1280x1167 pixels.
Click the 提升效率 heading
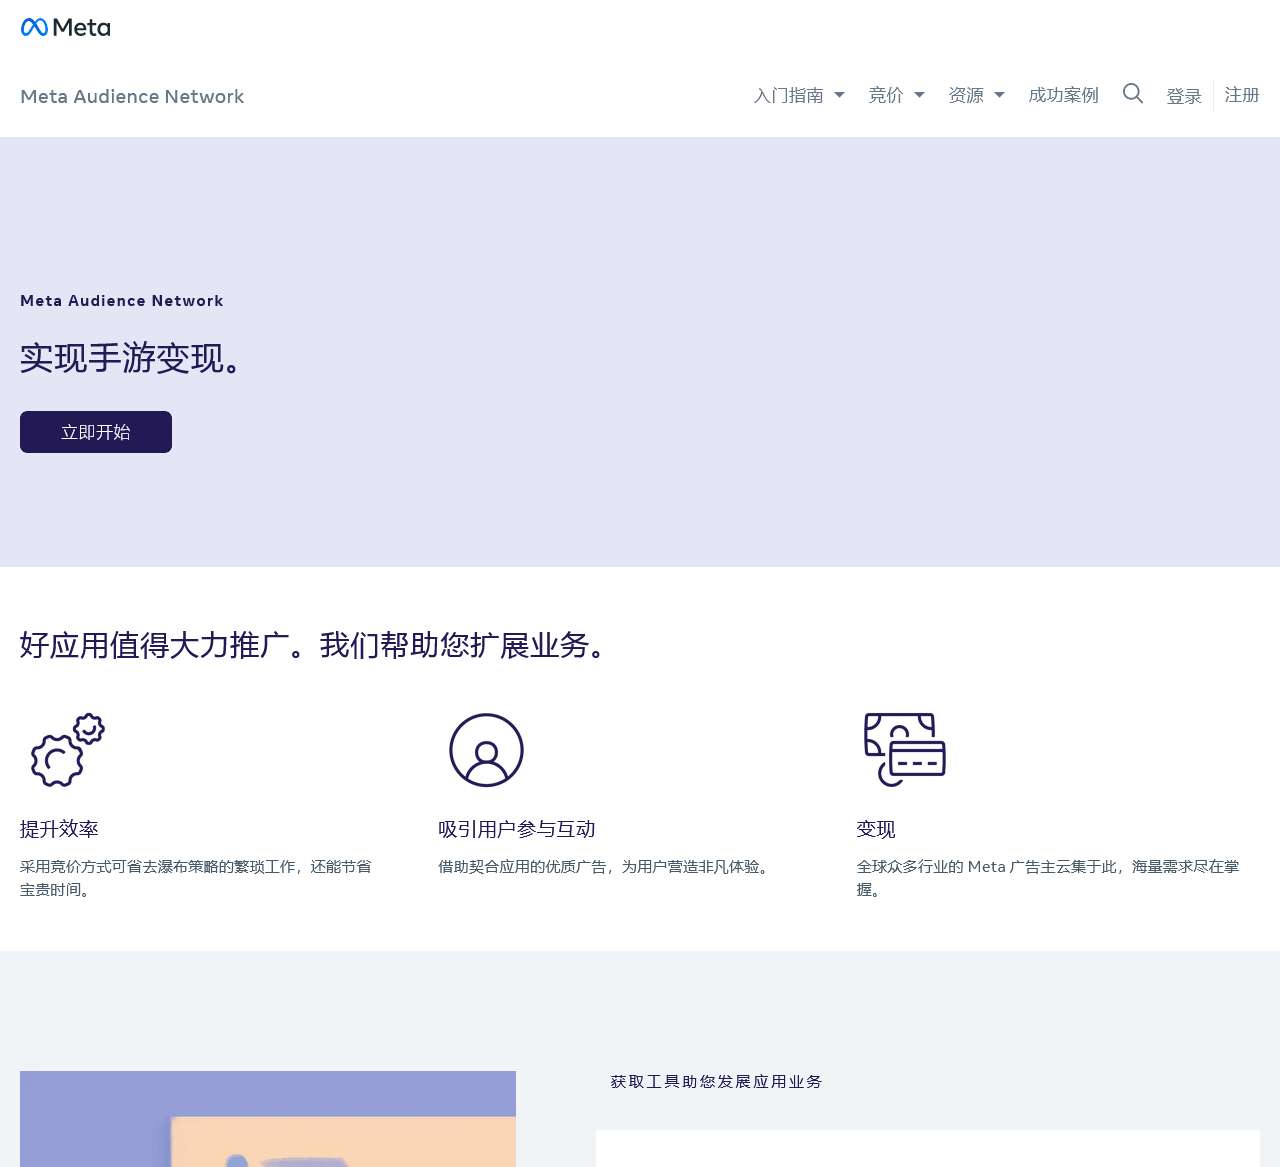[59, 829]
